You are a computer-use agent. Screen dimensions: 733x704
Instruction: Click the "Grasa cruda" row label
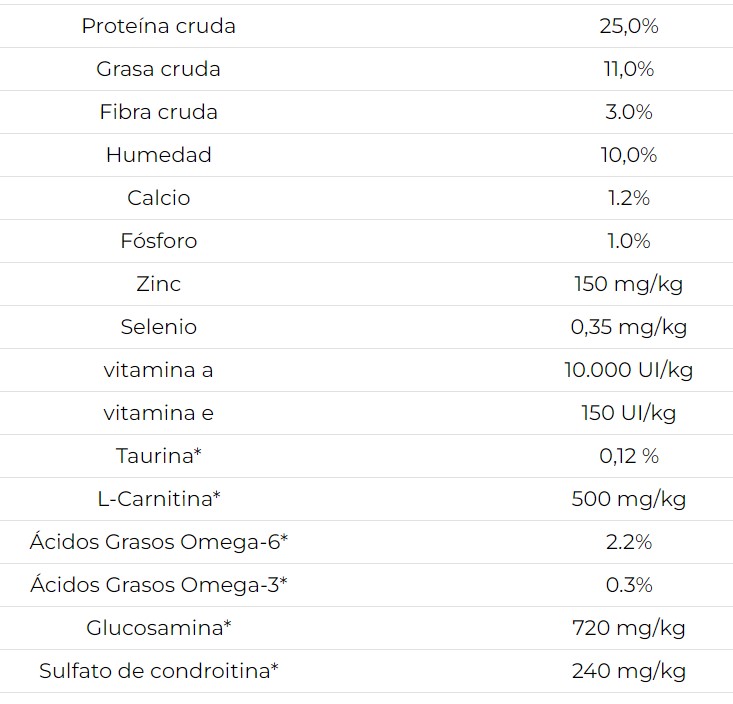click(x=158, y=69)
